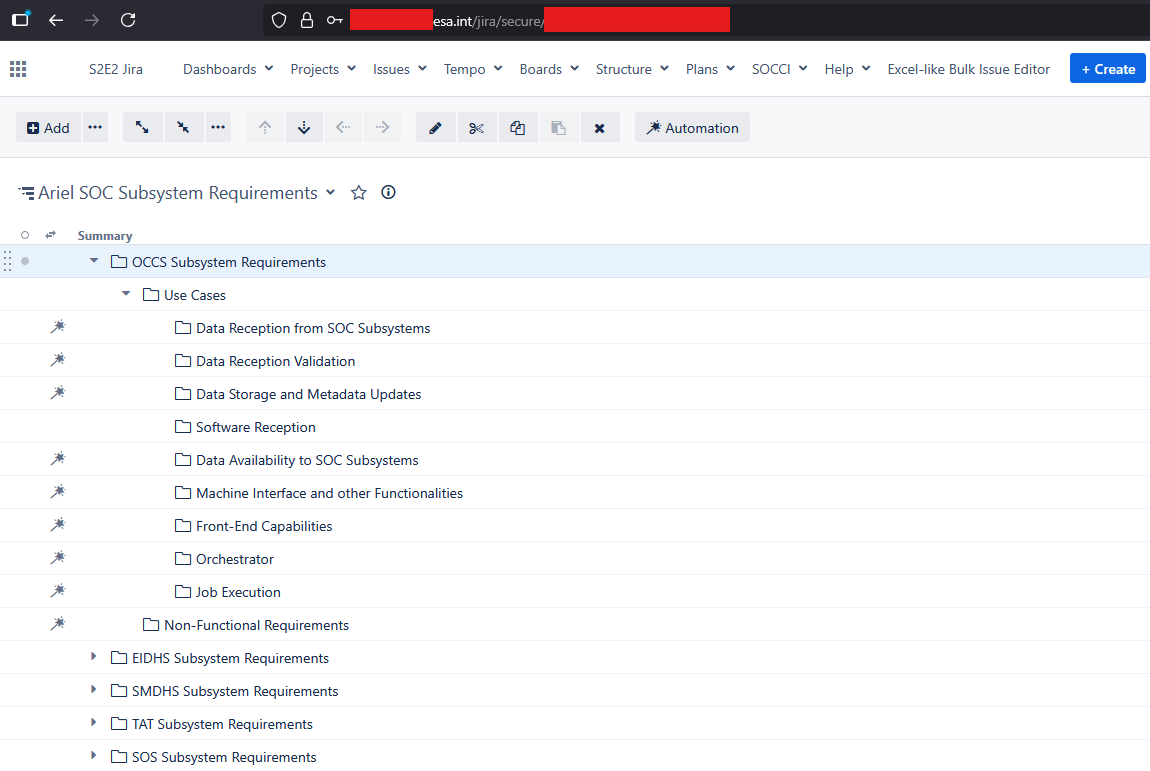The image size is (1150, 771).
Task: Collapse the OCCS Subsystem Requirements folder
Action: 94,261
